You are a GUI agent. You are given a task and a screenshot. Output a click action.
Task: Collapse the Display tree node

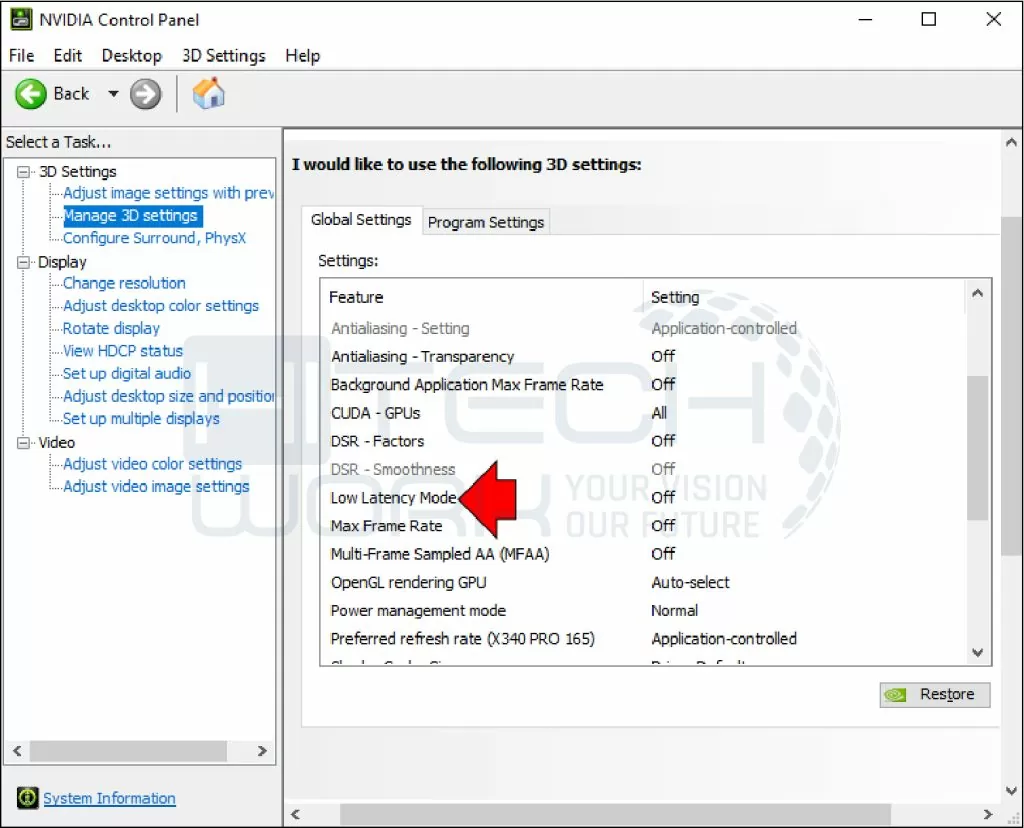pyautogui.click(x=24, y=262)
